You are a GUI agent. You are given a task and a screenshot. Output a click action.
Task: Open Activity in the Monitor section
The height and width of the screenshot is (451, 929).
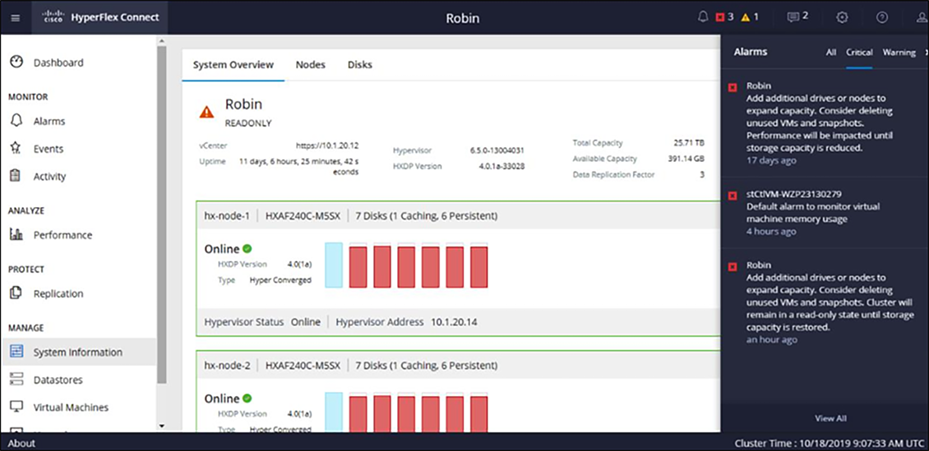[x=50, y=176]
